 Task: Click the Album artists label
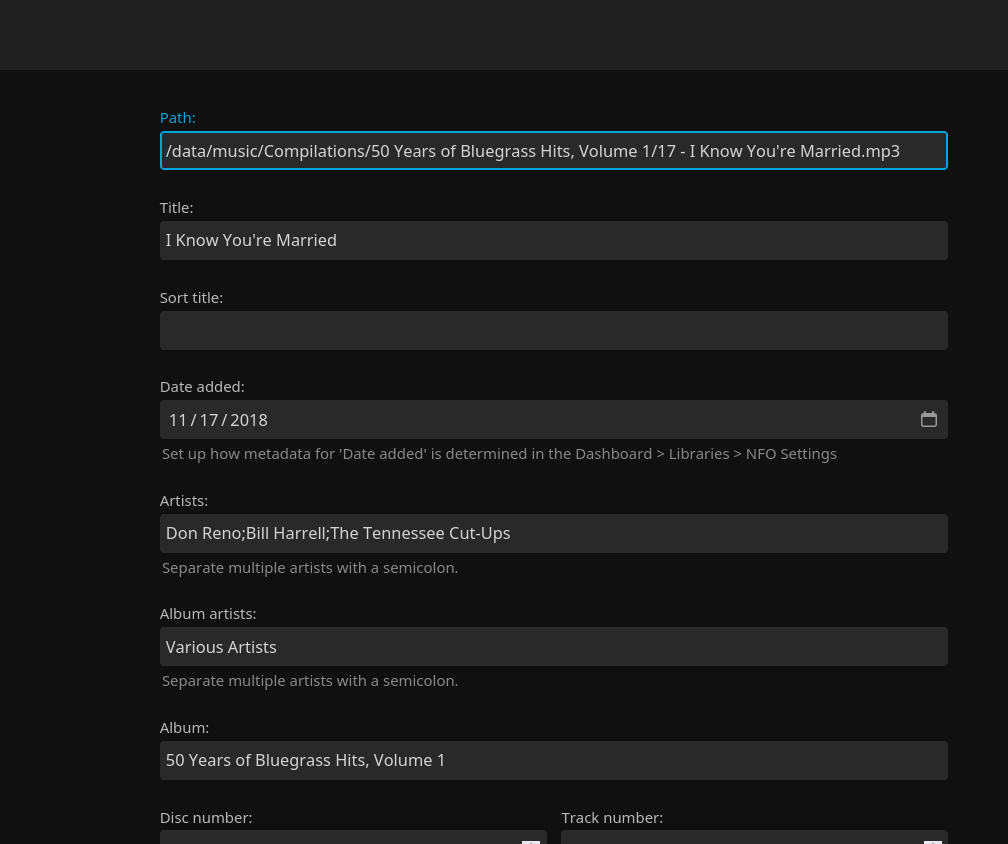[x=207, y=613]
